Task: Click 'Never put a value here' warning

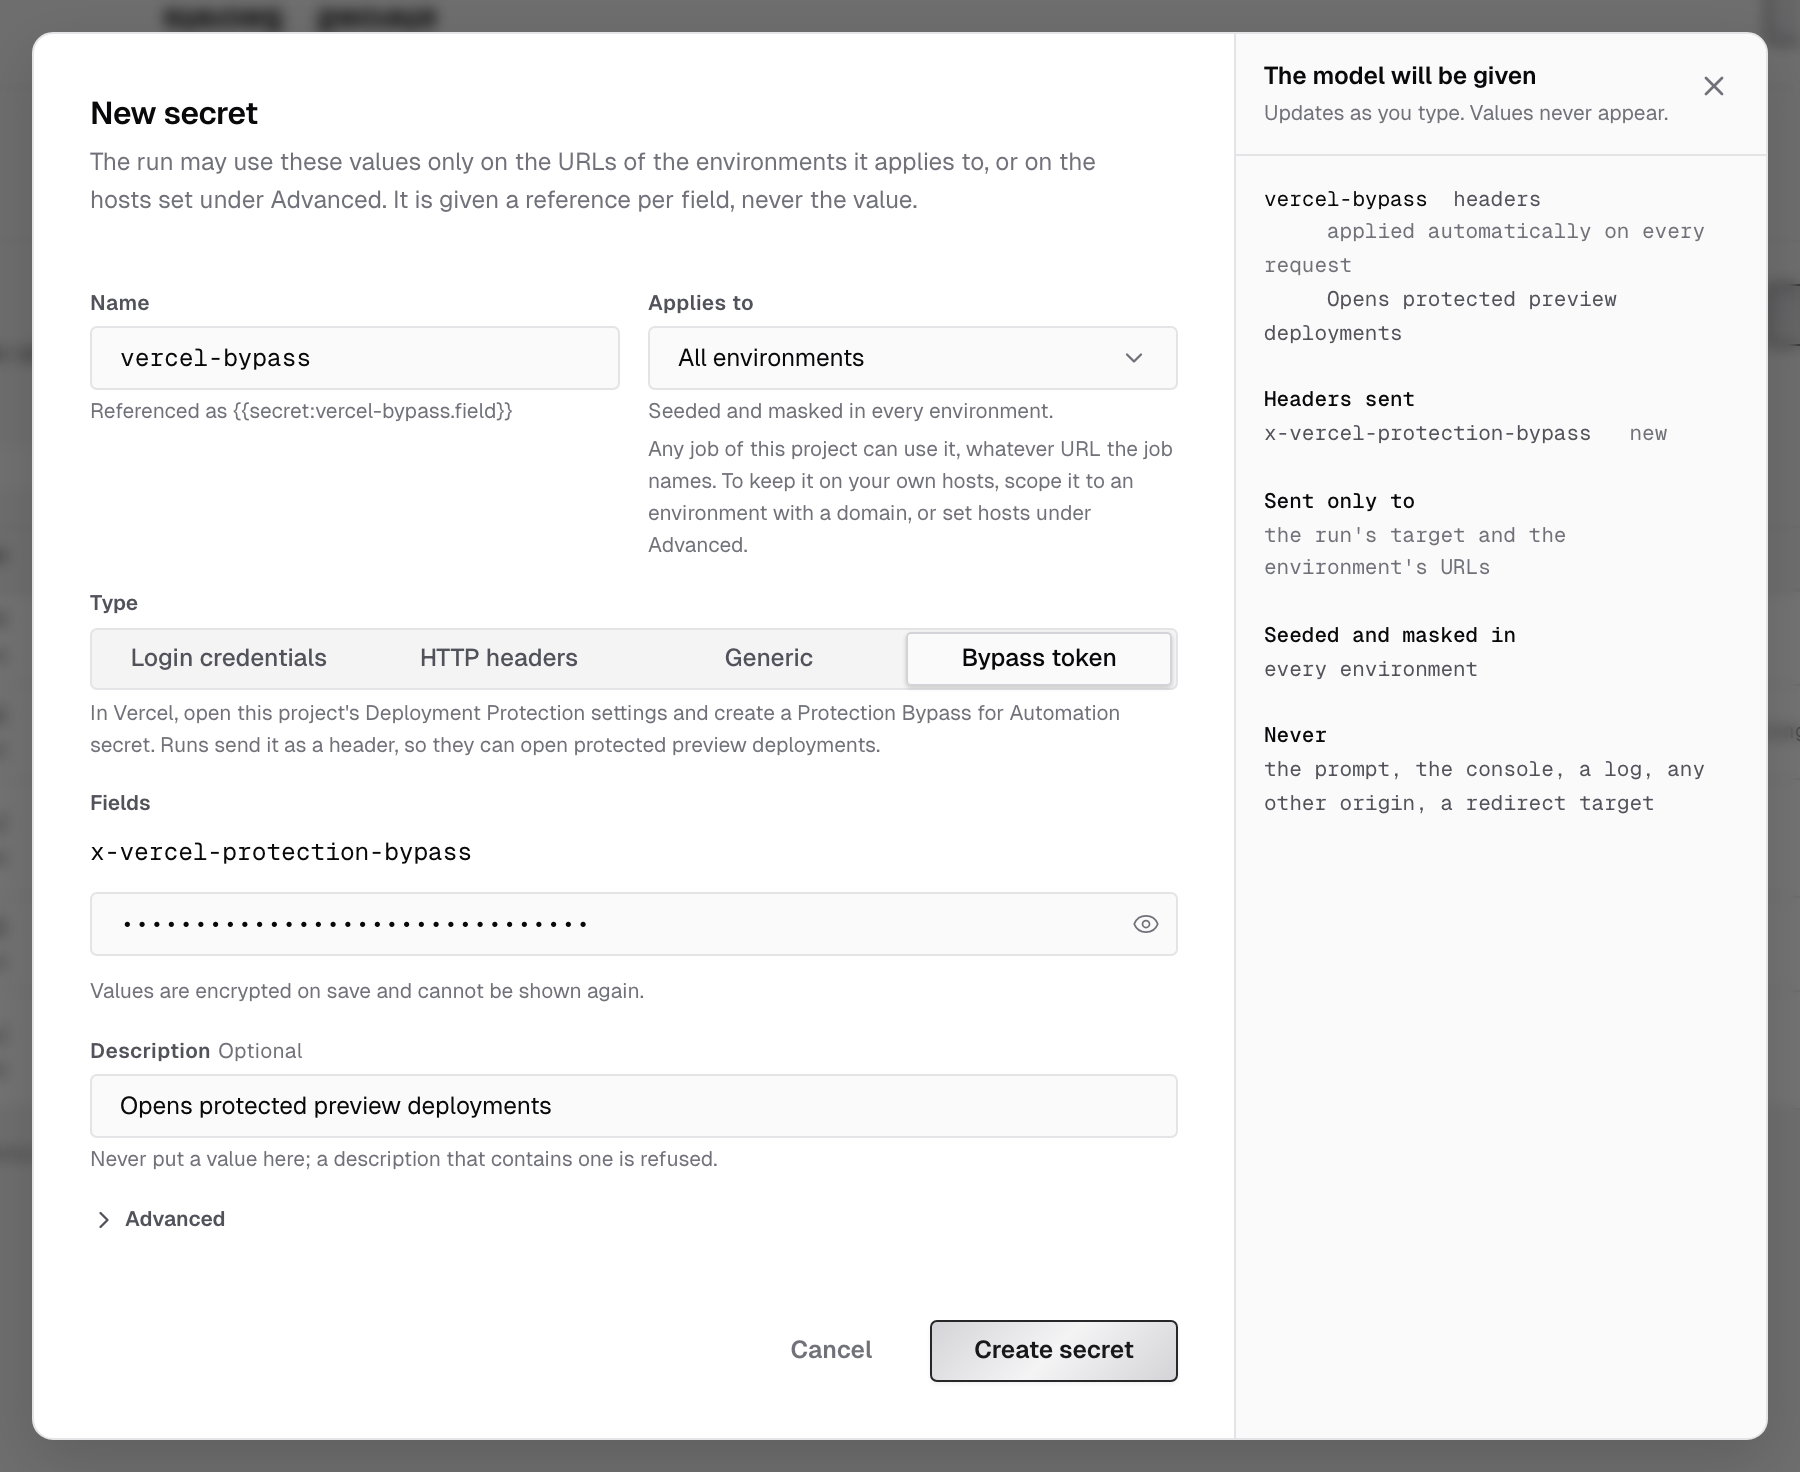Action: pos(404,1159)
